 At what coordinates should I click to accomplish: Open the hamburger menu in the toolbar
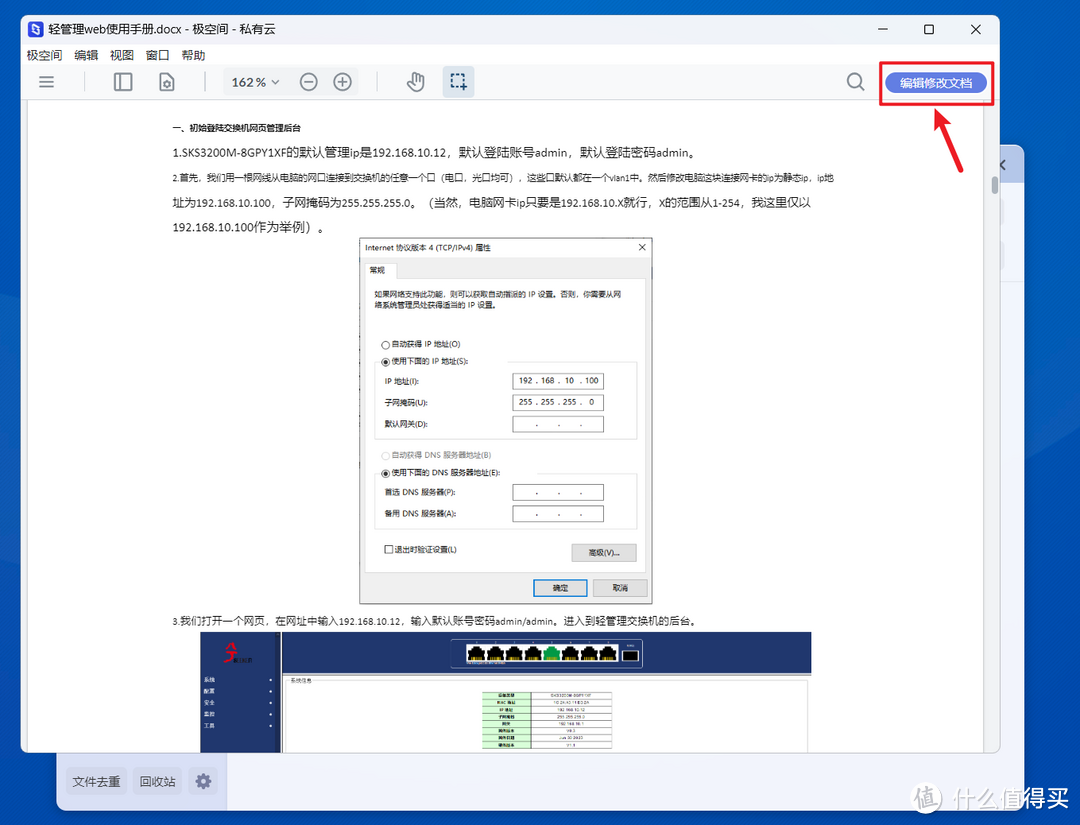46,82
